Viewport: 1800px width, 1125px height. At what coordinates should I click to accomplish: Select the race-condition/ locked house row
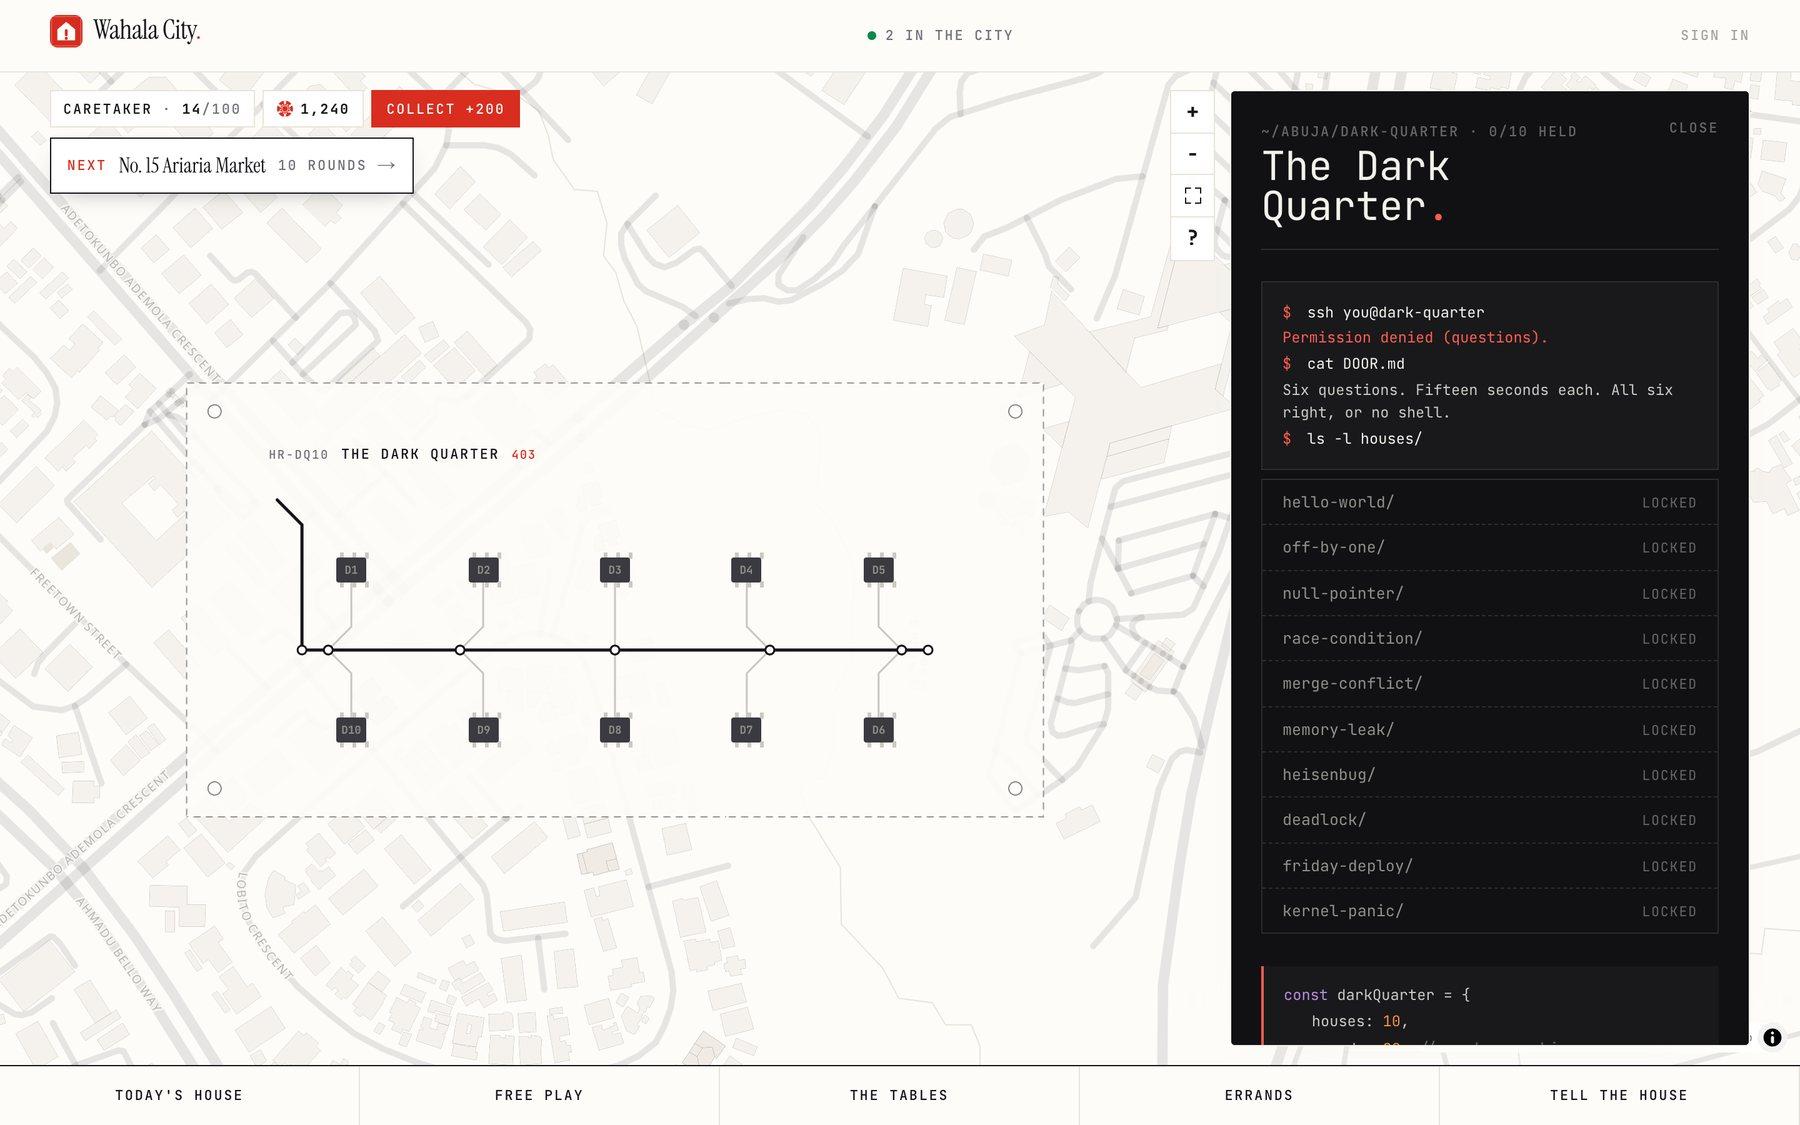(1489, 638)
